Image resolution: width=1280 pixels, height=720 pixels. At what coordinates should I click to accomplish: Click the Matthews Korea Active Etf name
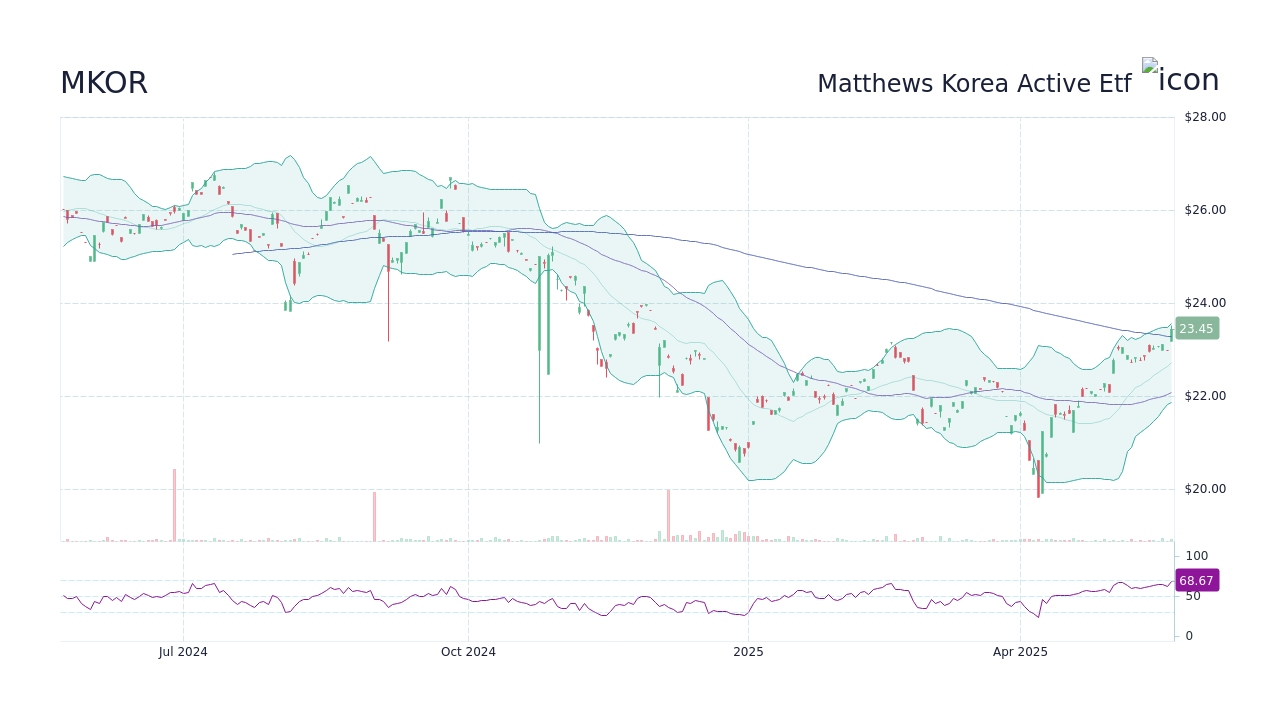[974, 84]
